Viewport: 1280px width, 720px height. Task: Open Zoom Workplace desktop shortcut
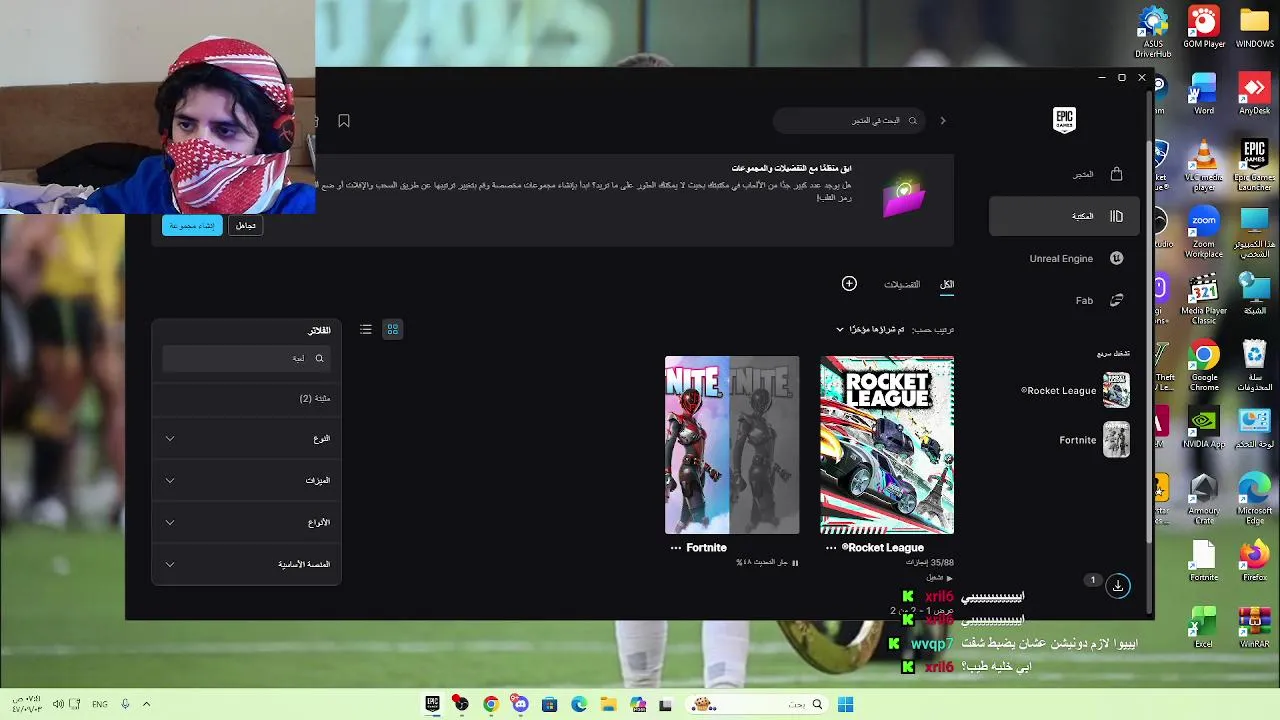[x=1204, y=232]
